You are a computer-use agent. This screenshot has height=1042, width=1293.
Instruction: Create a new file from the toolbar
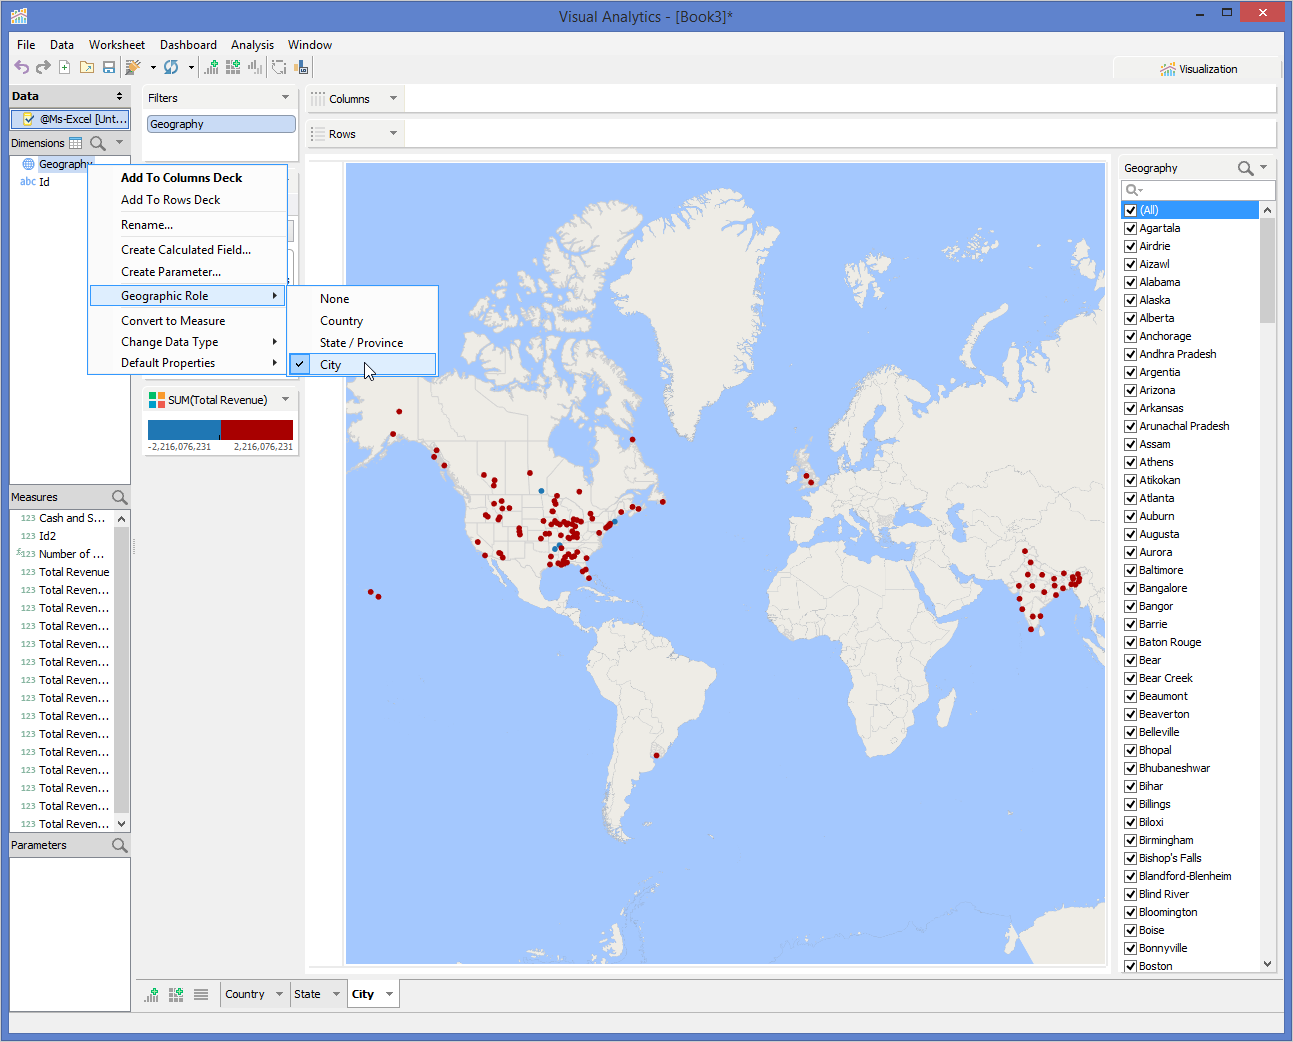65,67
